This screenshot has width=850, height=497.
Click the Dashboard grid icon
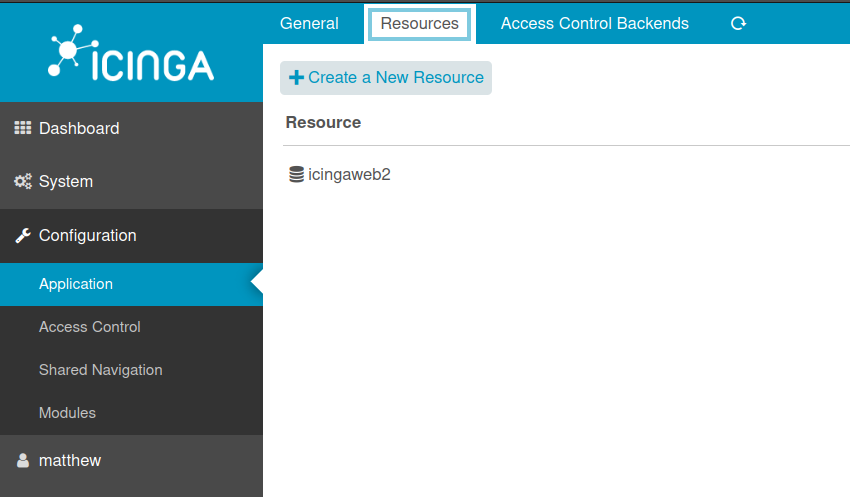click(23, 128)
